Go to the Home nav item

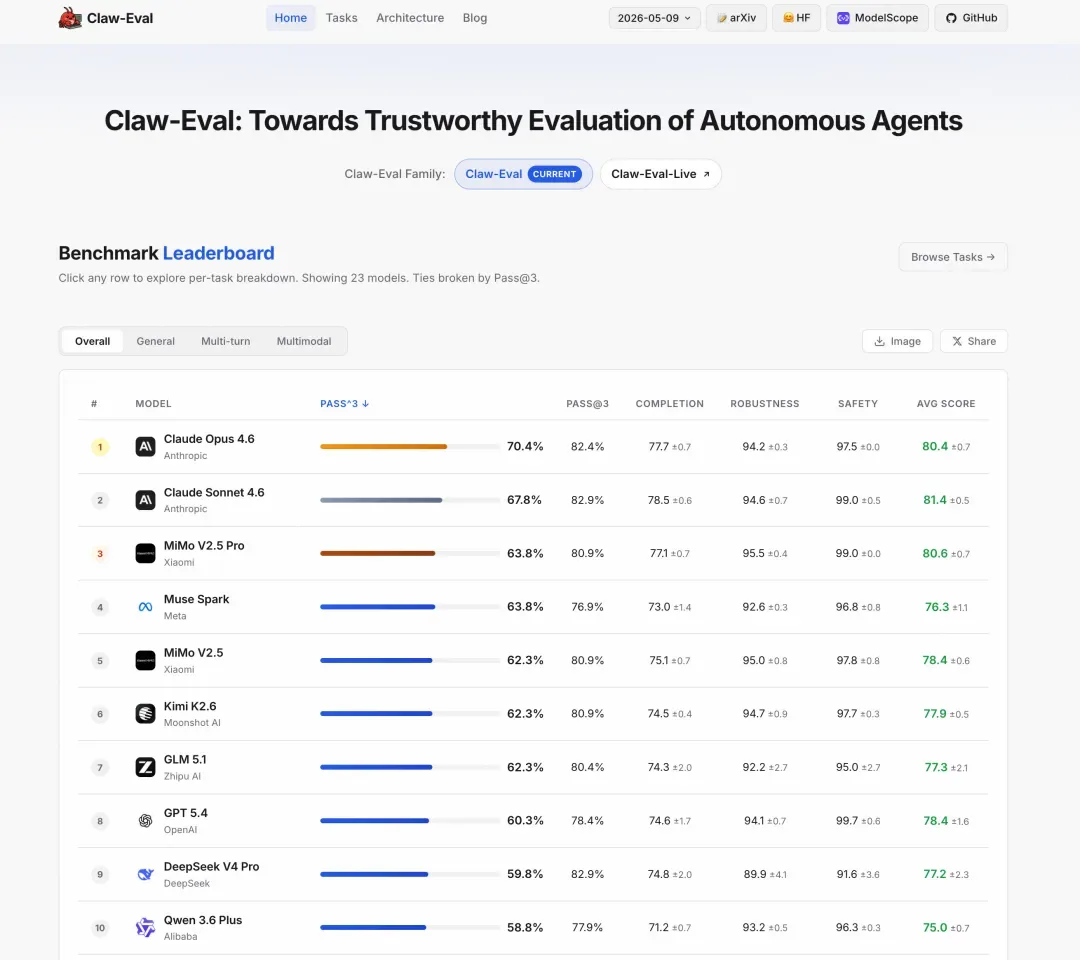click(x=291, y=18)
